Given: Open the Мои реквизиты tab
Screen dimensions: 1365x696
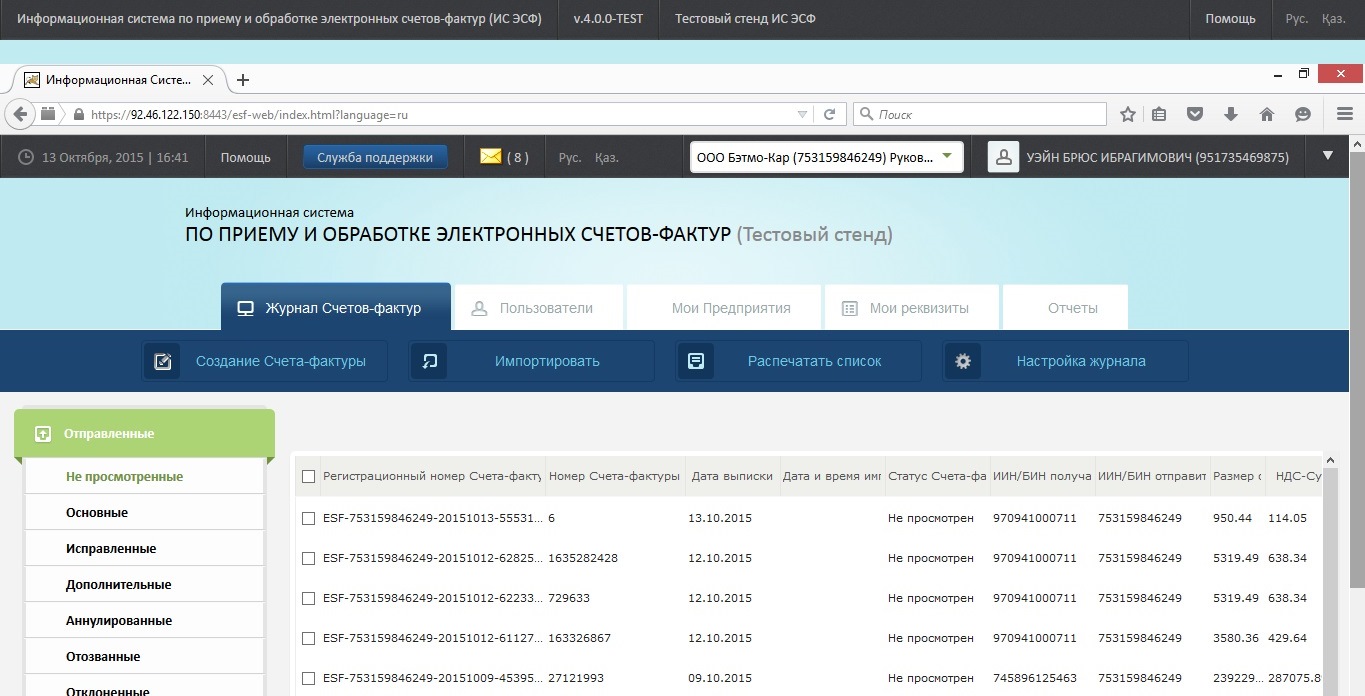Looking at the screenshot, I should click(x=911, y=308).
